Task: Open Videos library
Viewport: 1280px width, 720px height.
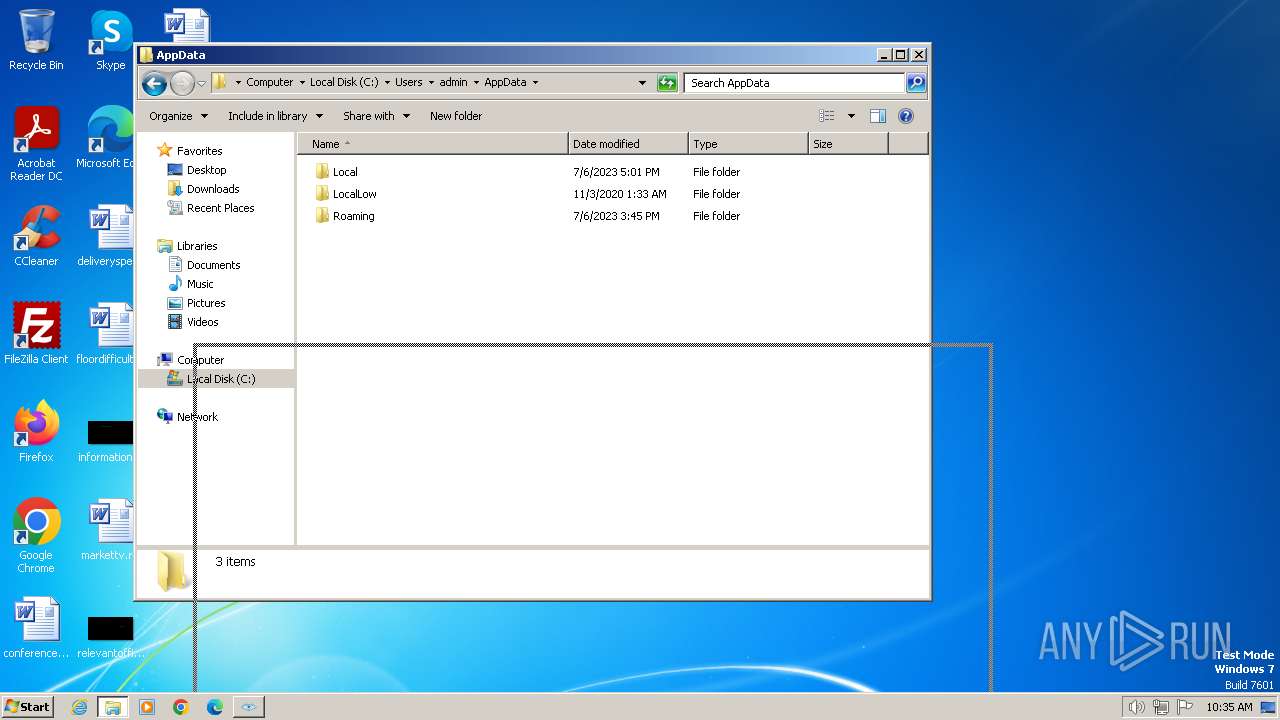Action: click(202, 322)
